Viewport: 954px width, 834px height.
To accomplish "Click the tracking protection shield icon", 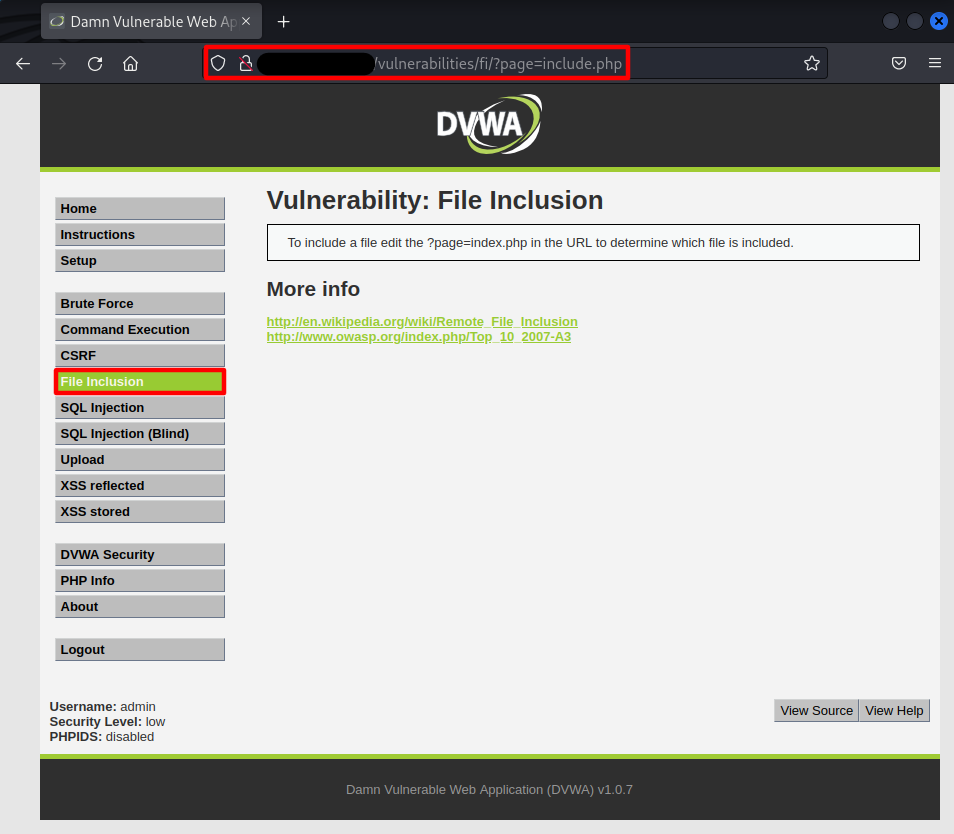I will 219,64.
